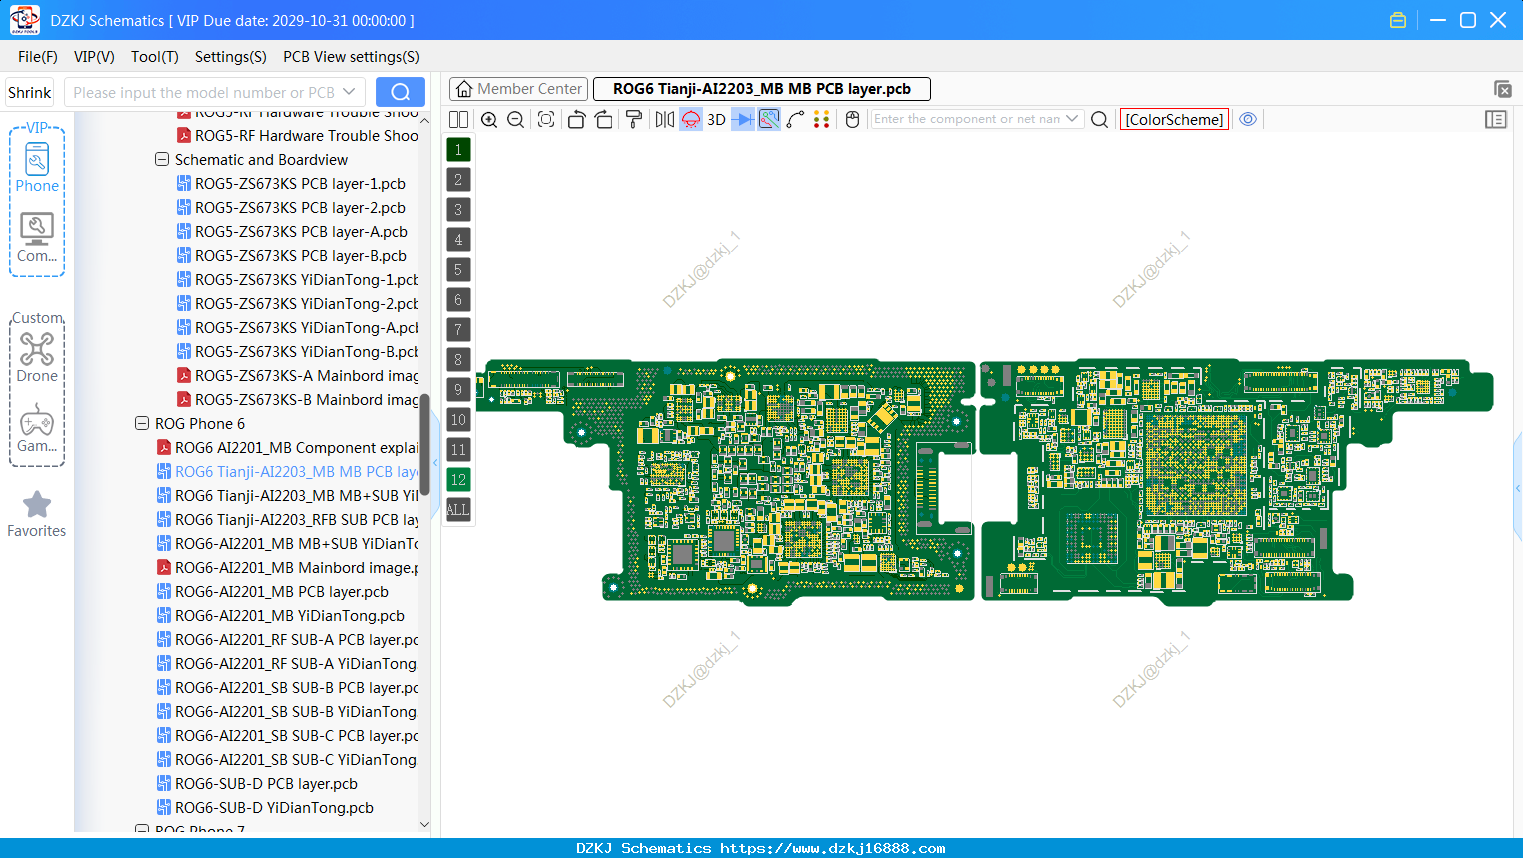Viewport: 1523px width, 858px height.
Task: Zoom out of the PCB view
Action: click(515, 119)
